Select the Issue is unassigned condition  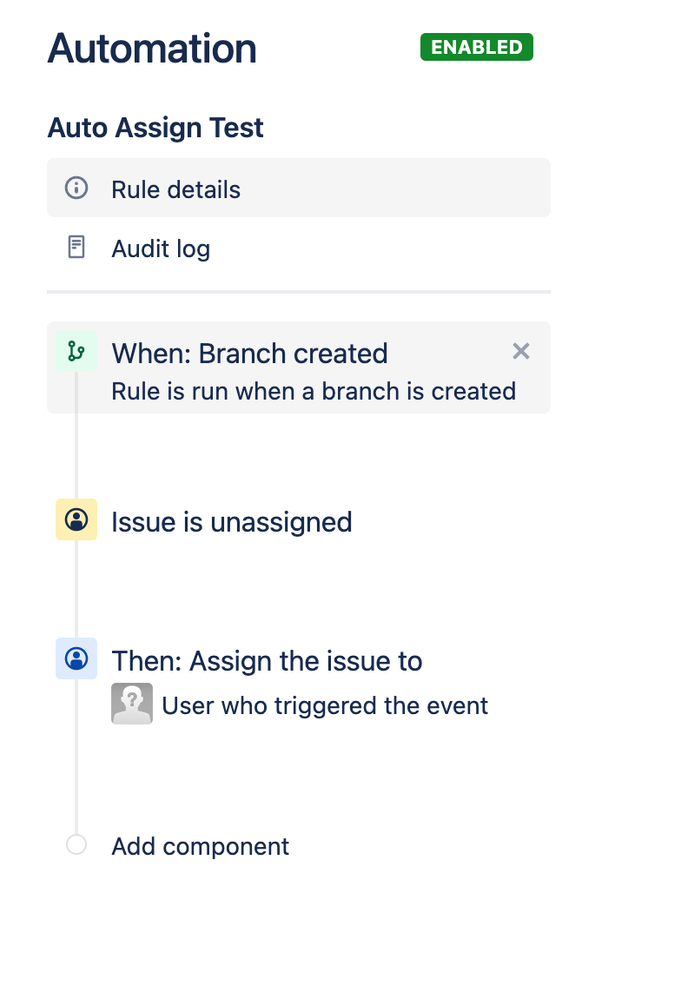pos(232,522)
